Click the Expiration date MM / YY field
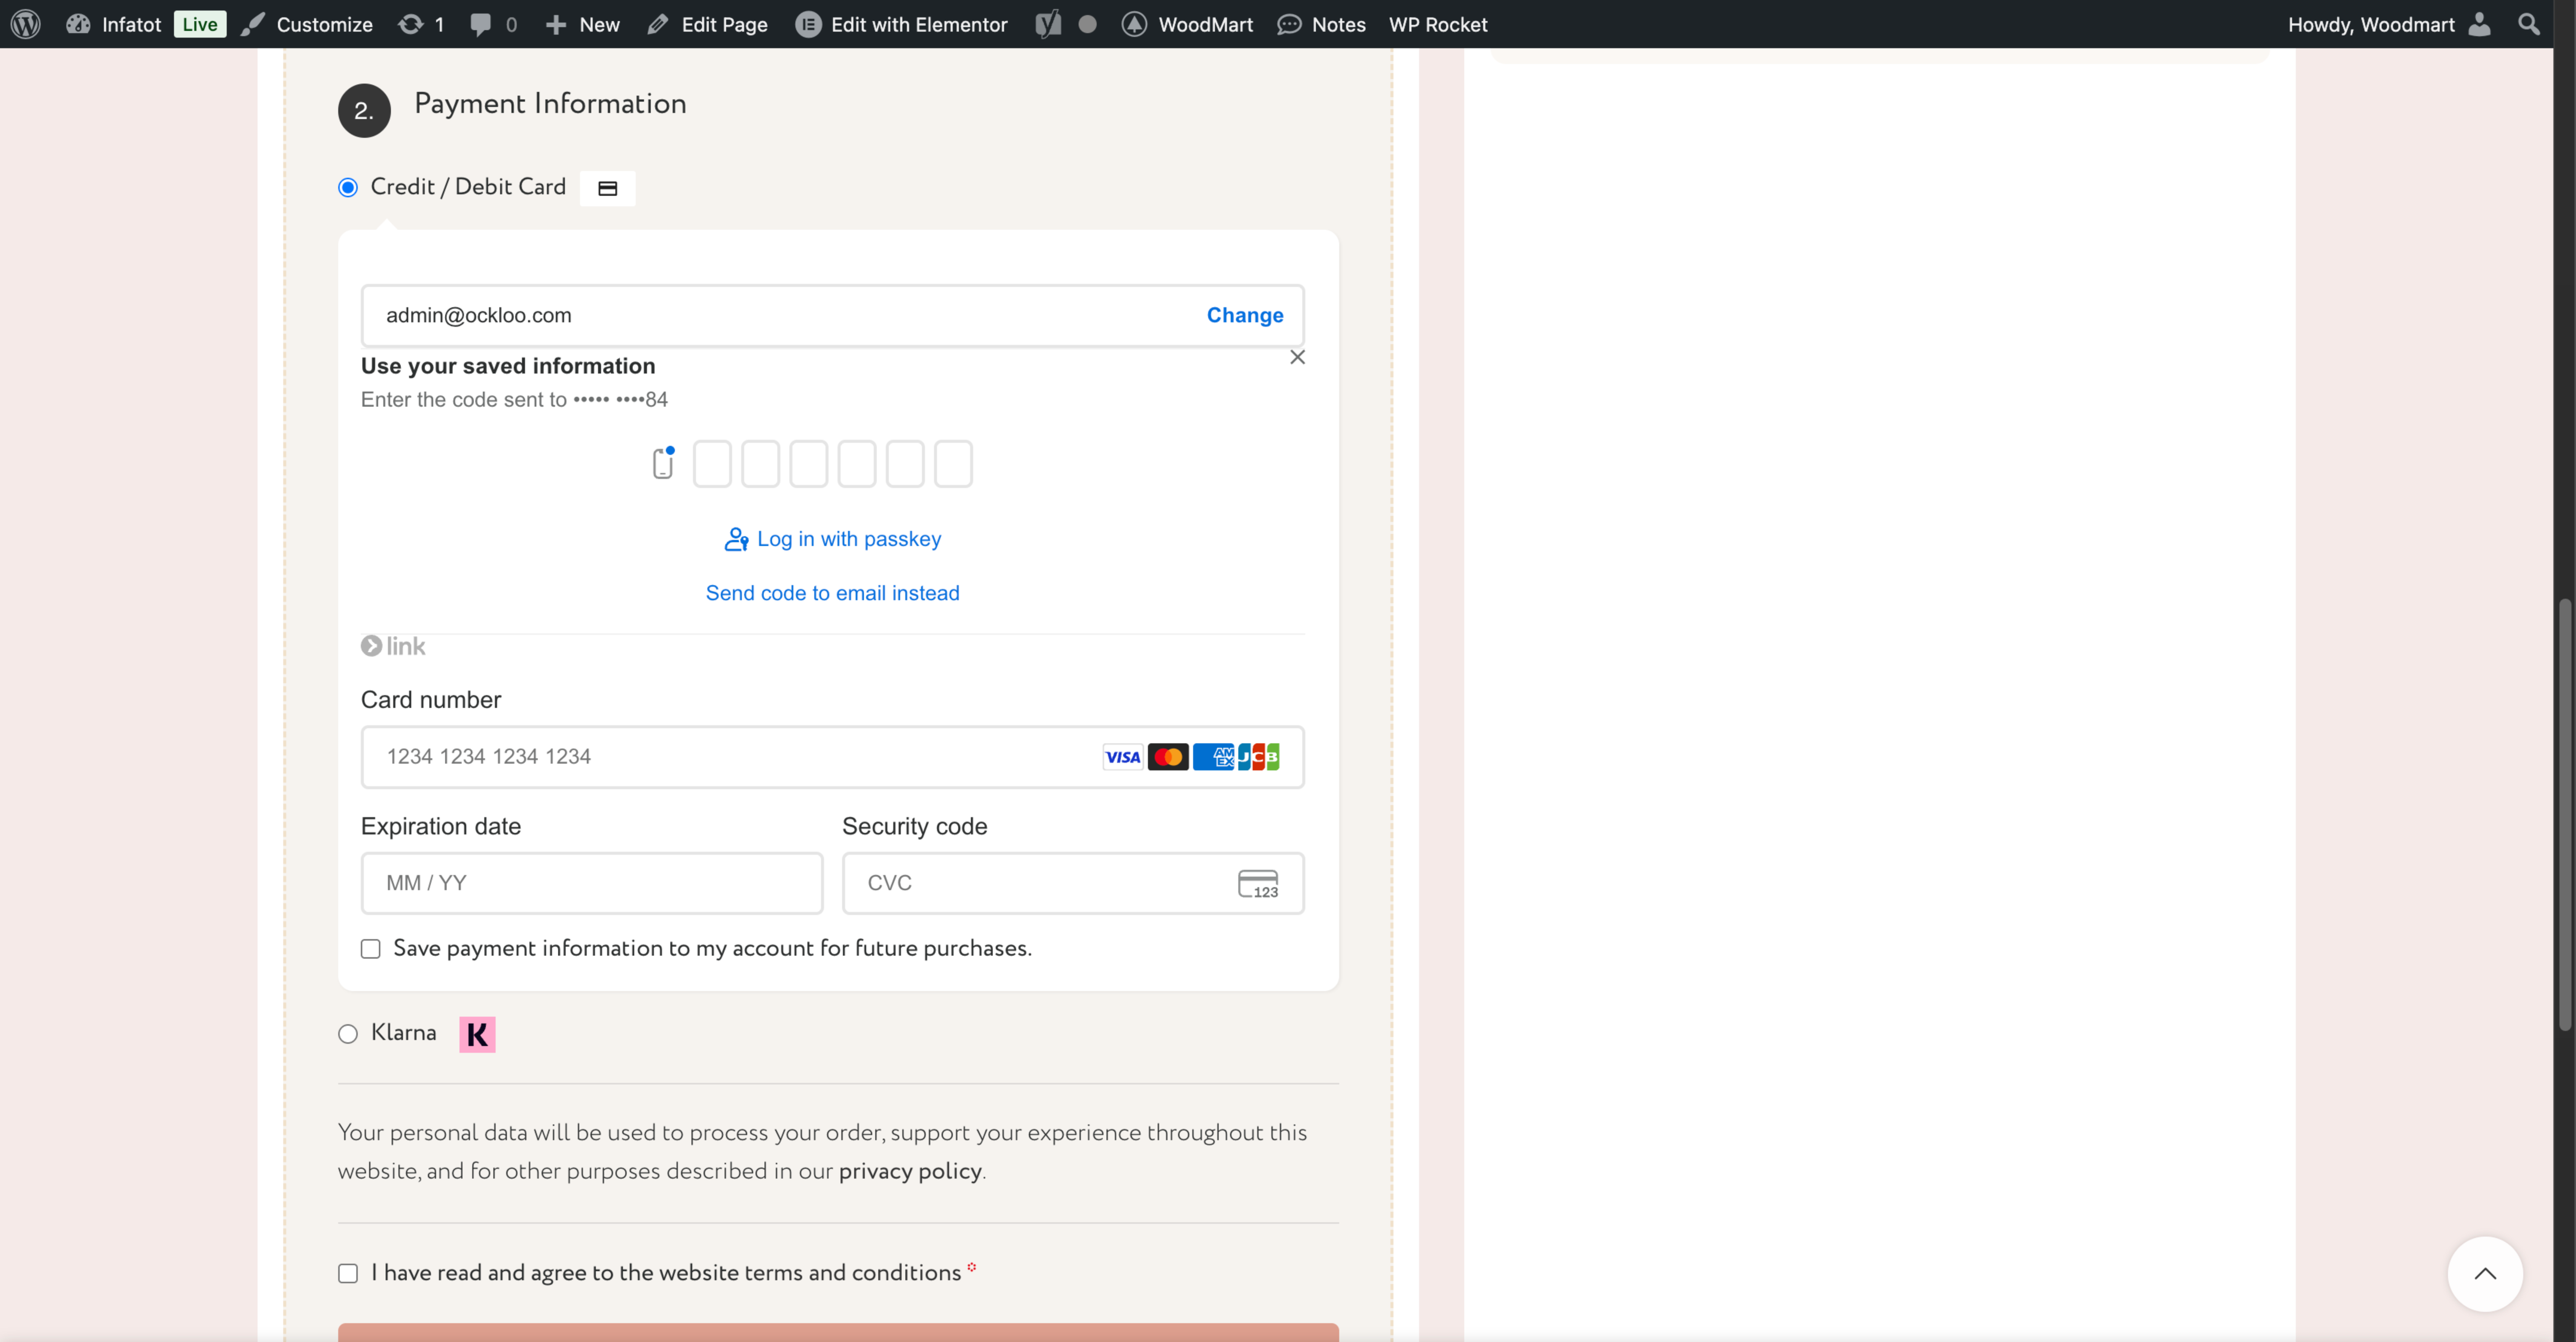Image resolution: width=2576 pixels, height=1342 pixels. [x=592, y=883]
